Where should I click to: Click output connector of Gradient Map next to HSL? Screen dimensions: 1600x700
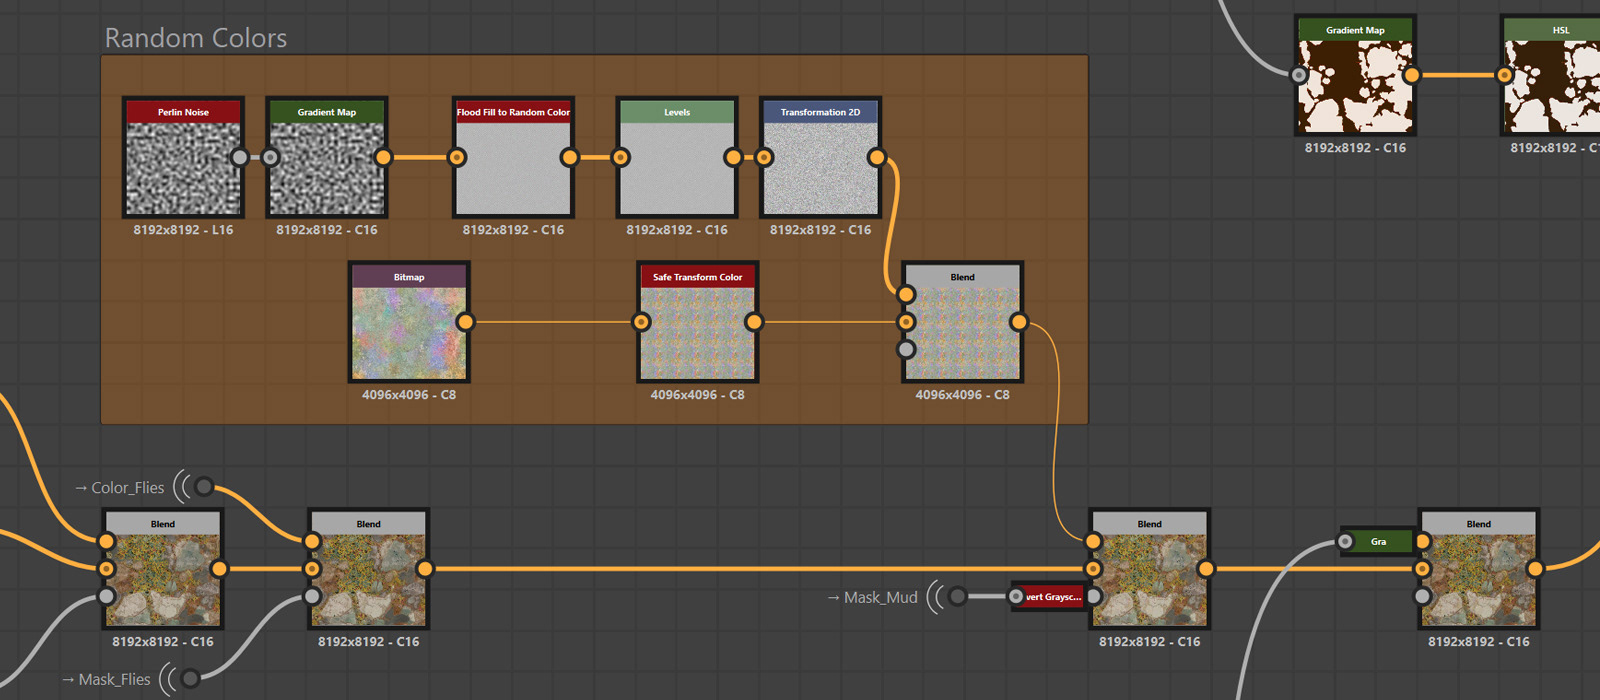1411,75
